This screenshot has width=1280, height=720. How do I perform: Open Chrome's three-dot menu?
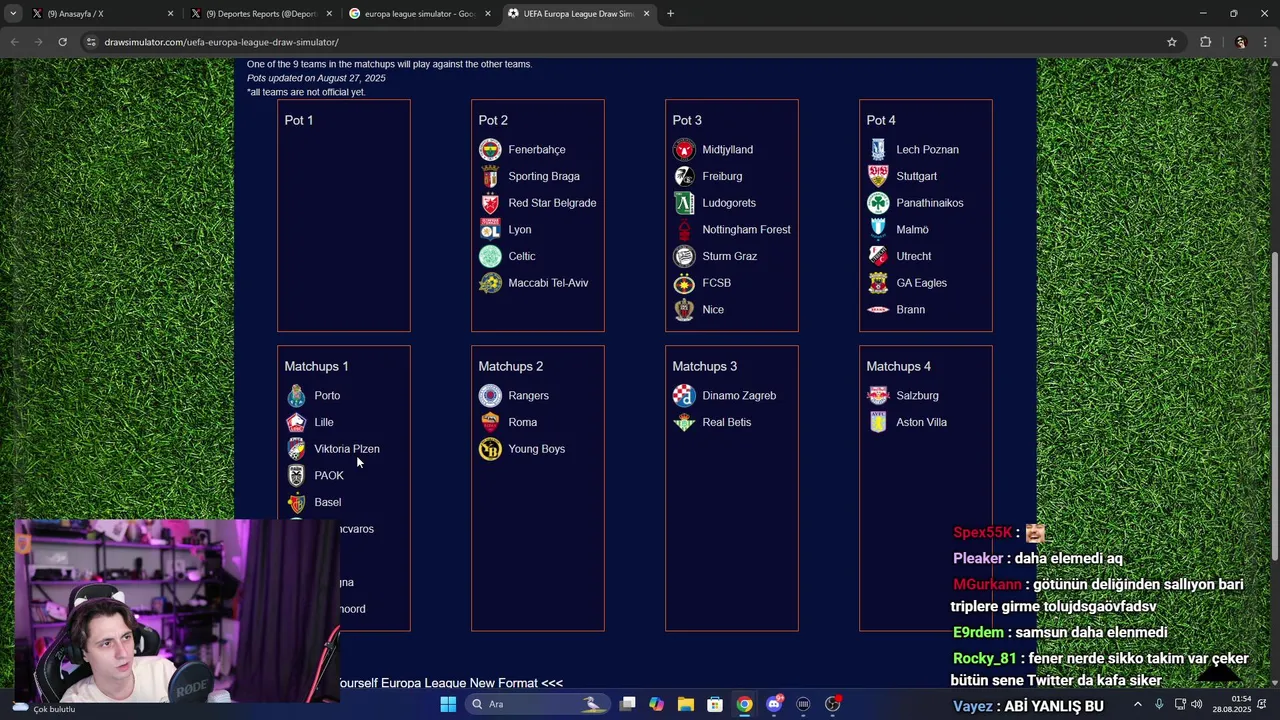[x=1265, y=42]
